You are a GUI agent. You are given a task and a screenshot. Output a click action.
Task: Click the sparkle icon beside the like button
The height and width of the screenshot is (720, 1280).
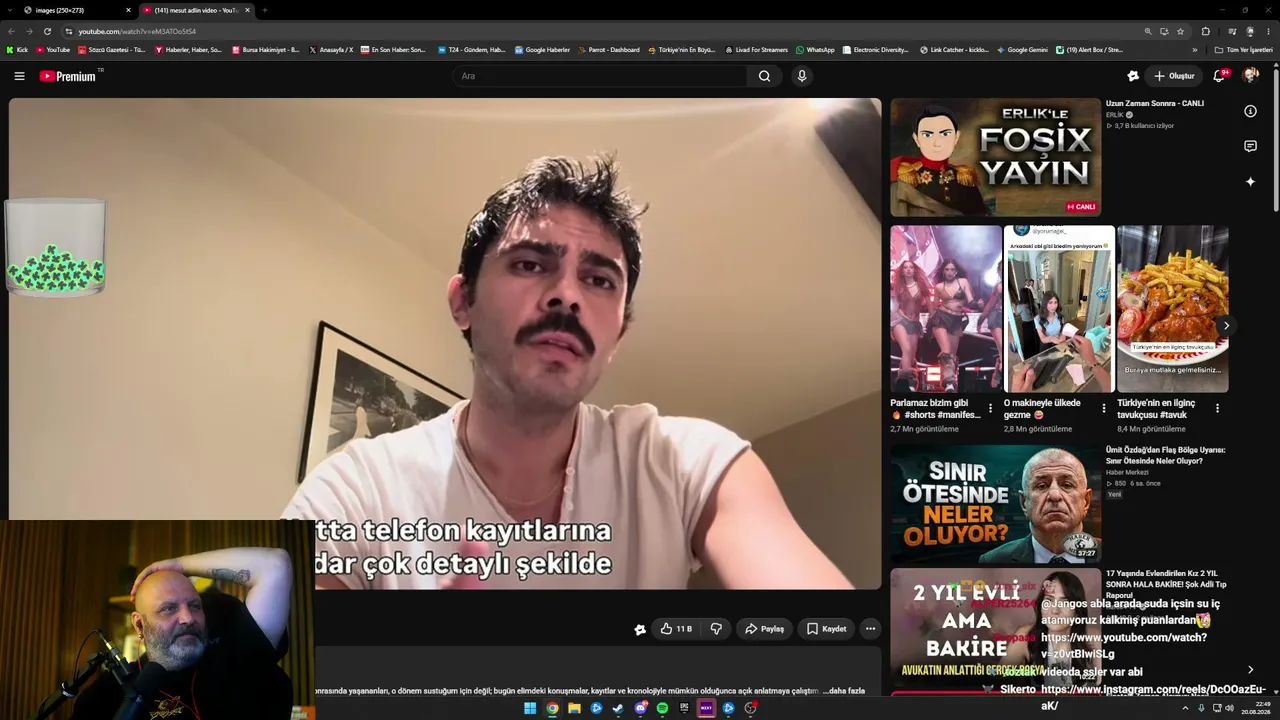[x=640, y=629]
